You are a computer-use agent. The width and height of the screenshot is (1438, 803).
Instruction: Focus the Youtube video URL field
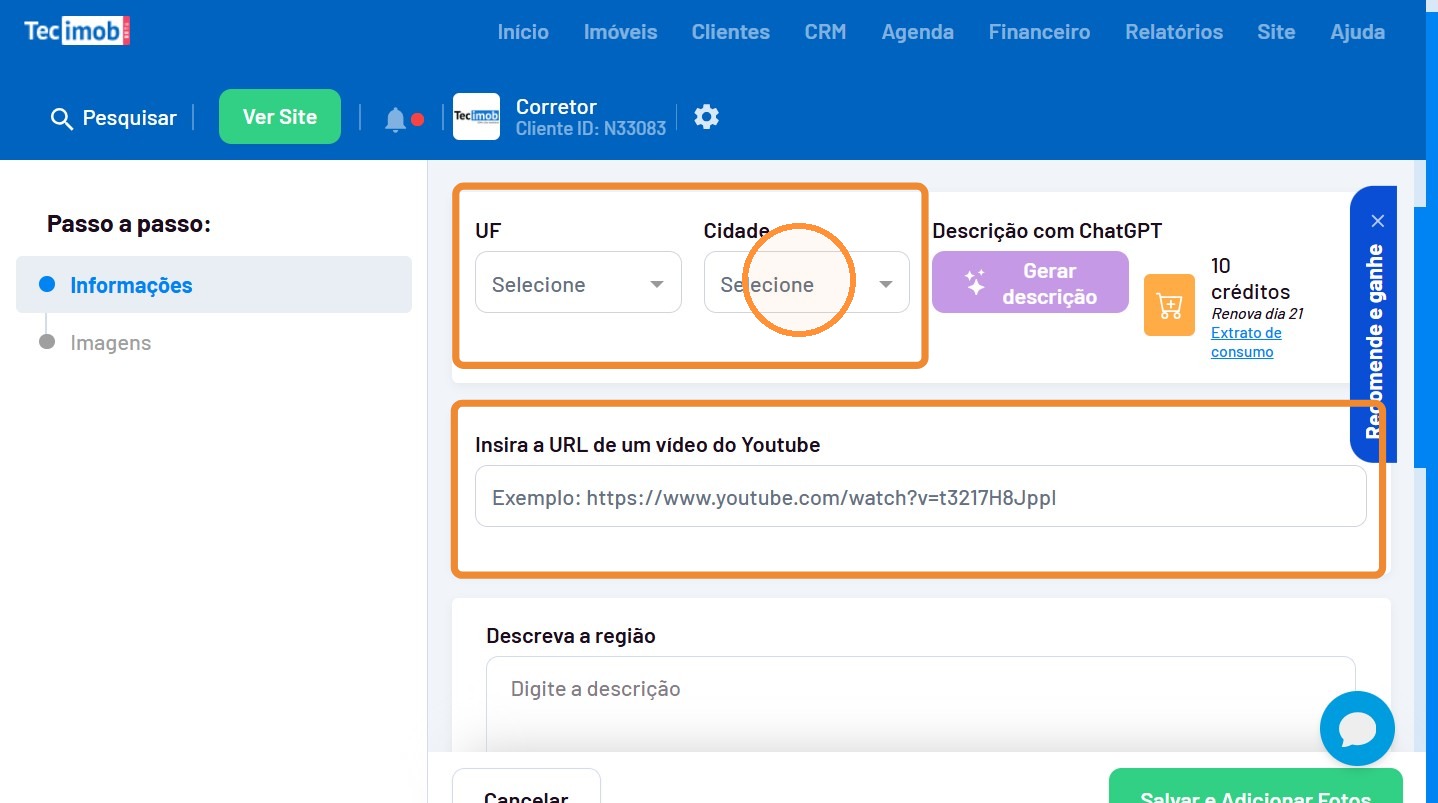(x=920, y=496)
